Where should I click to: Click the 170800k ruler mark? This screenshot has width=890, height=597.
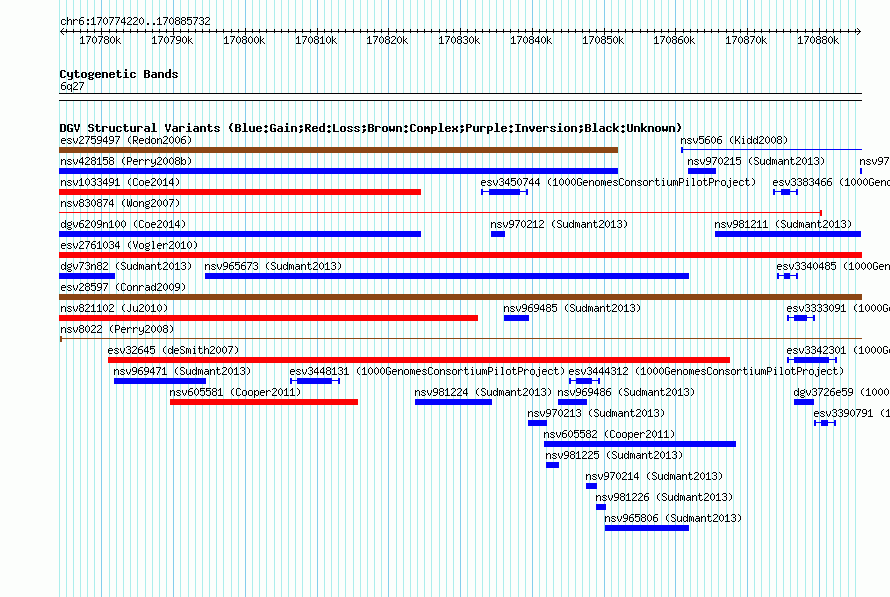click(244, 40)
